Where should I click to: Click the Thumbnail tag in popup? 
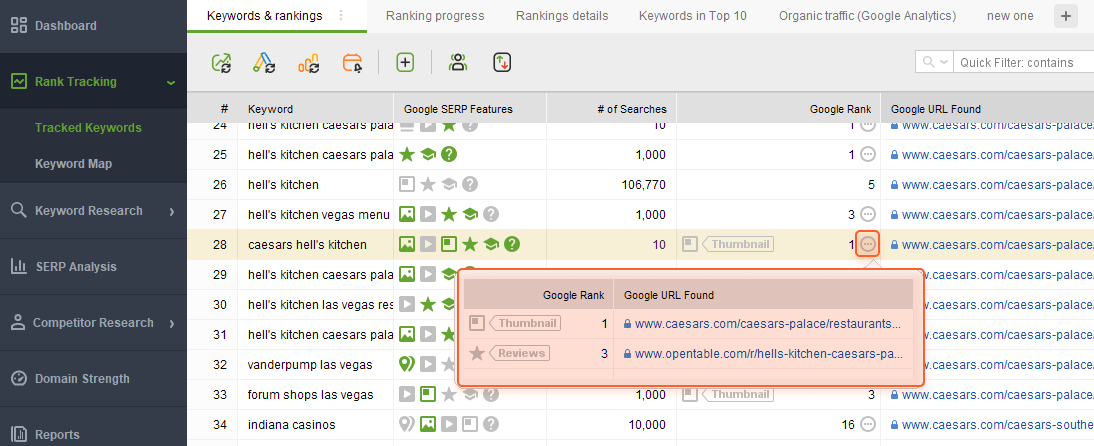525,323
